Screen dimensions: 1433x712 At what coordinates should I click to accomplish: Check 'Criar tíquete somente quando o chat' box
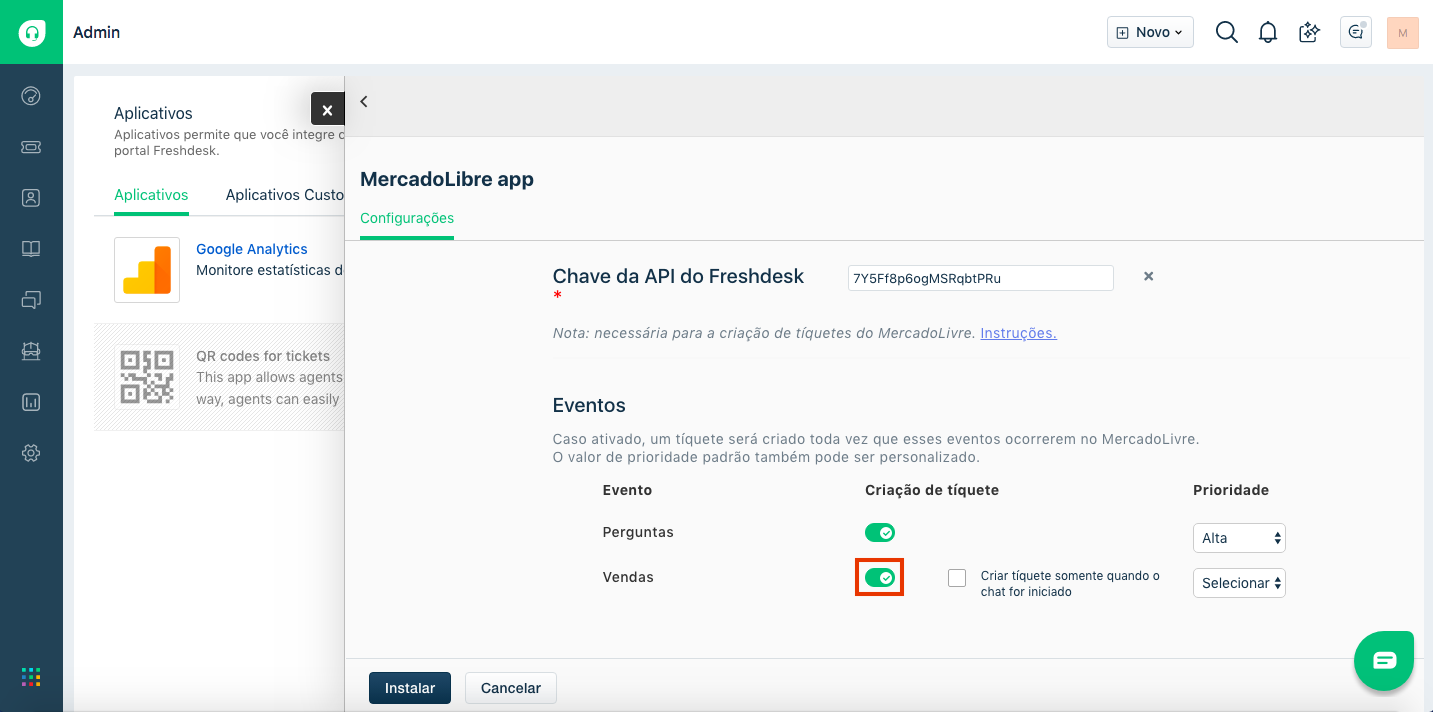click(x=957, y=578)
